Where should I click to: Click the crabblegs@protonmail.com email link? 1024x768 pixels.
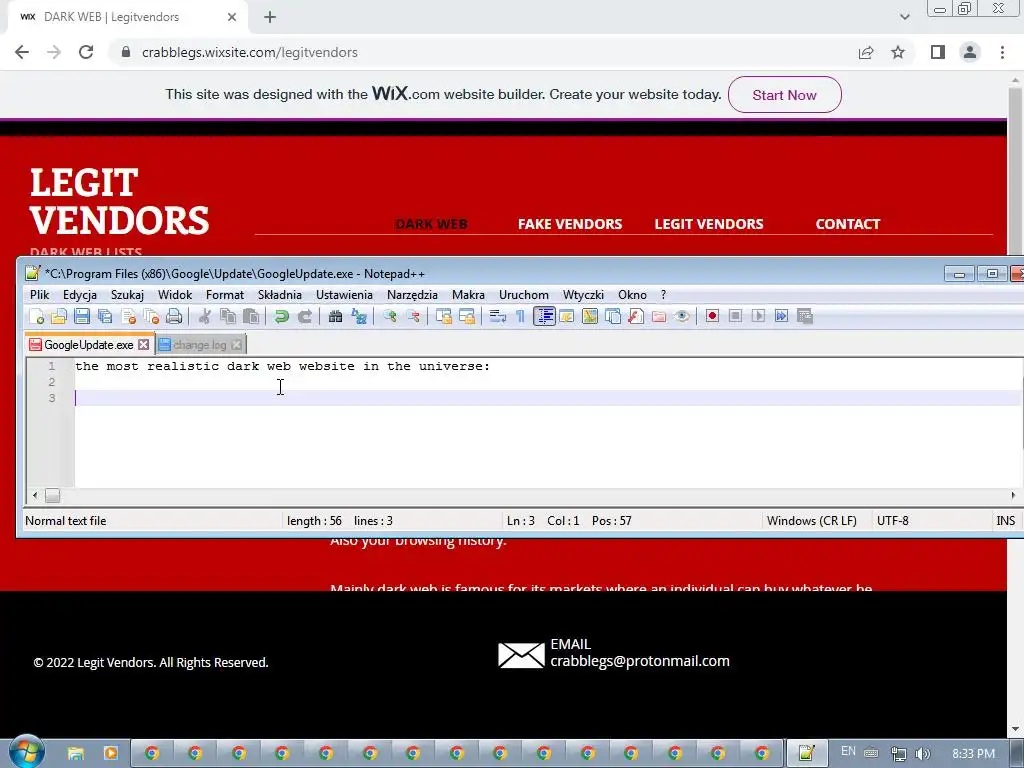coord(640,661)
